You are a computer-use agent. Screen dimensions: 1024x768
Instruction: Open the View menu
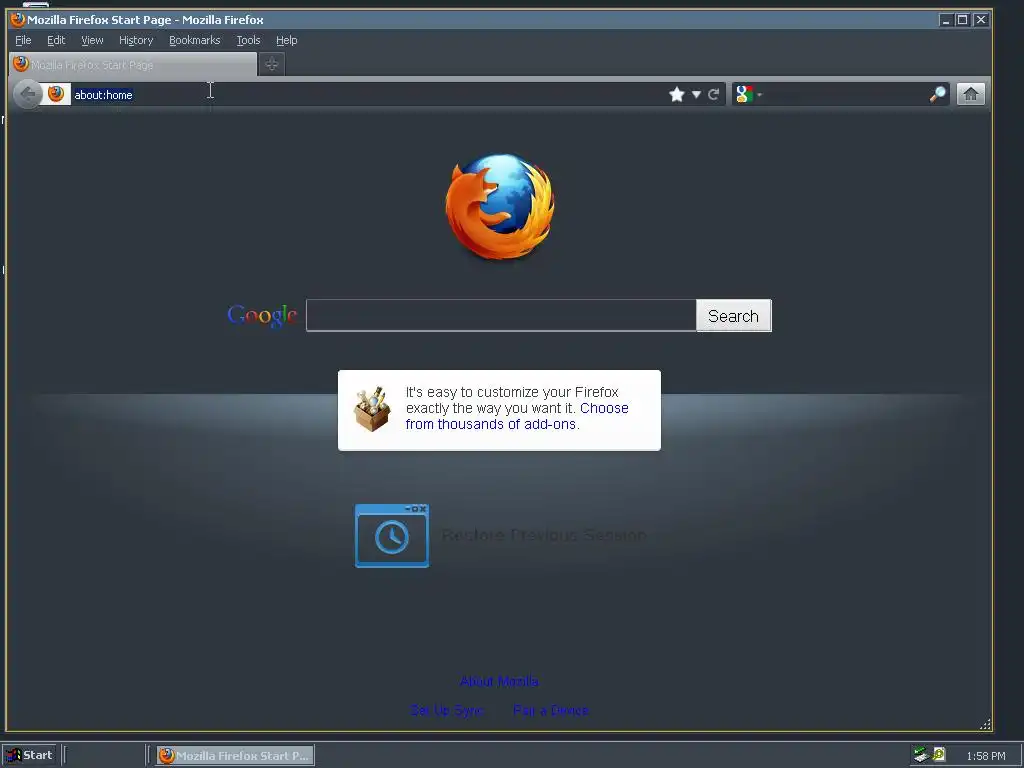pos(92,40)
